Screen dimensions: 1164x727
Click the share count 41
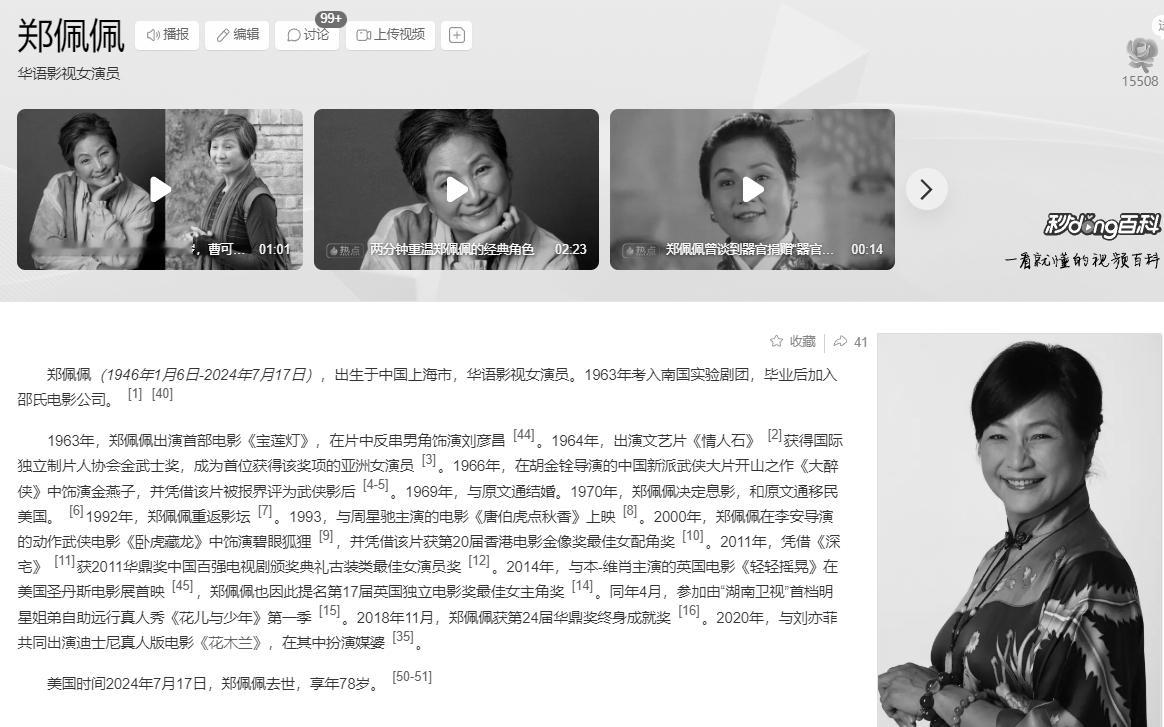[860, 342]
